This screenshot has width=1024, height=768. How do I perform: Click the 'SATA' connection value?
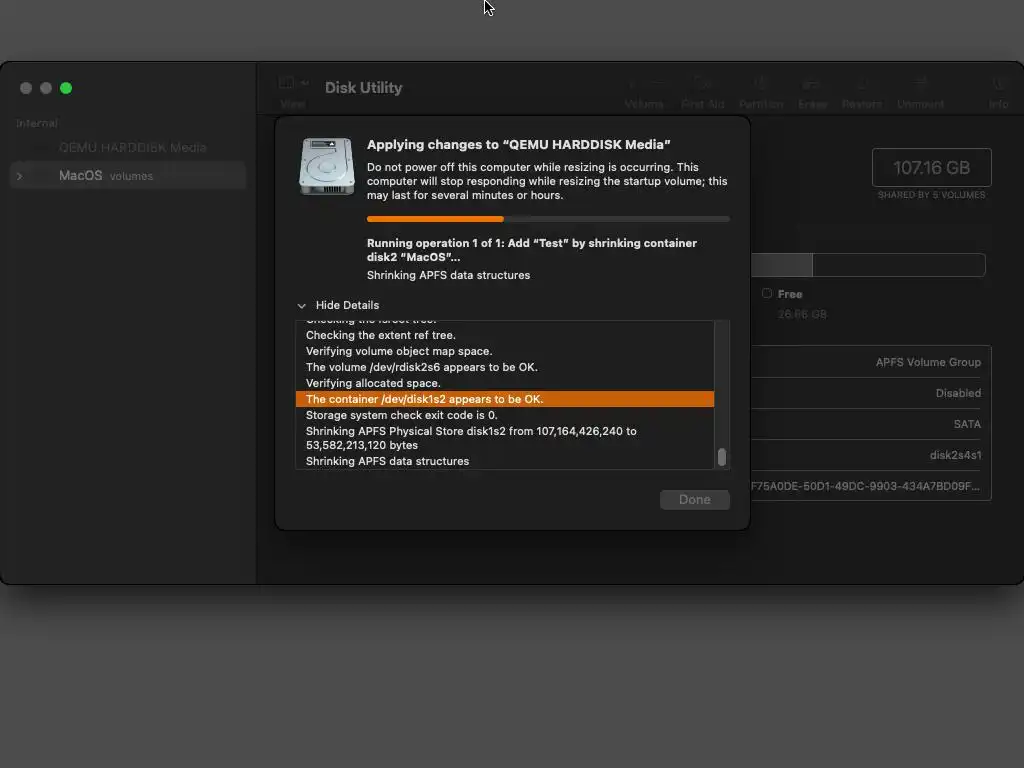coord(967,424)
